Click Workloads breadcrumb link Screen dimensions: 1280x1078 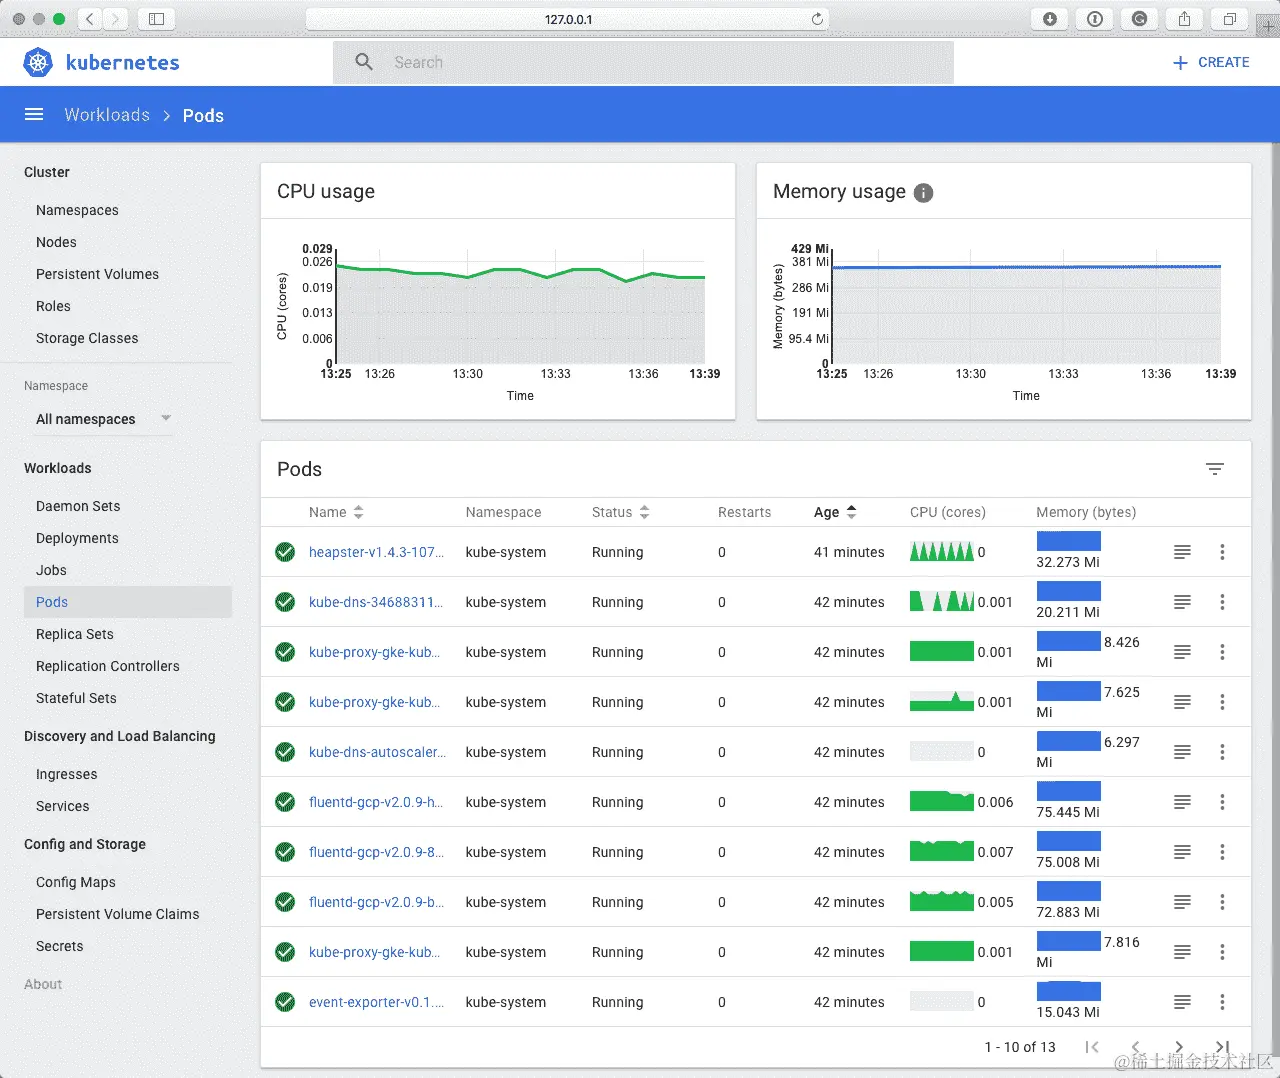(107, 115)
